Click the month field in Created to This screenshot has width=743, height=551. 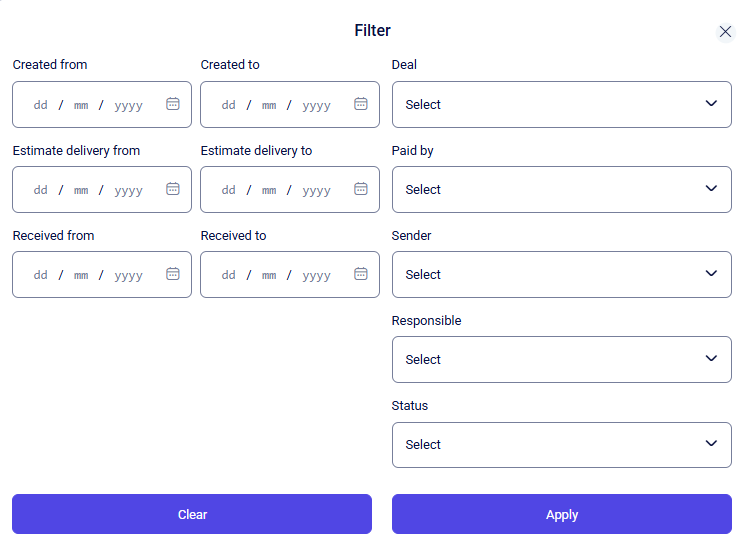pos(269,105)
